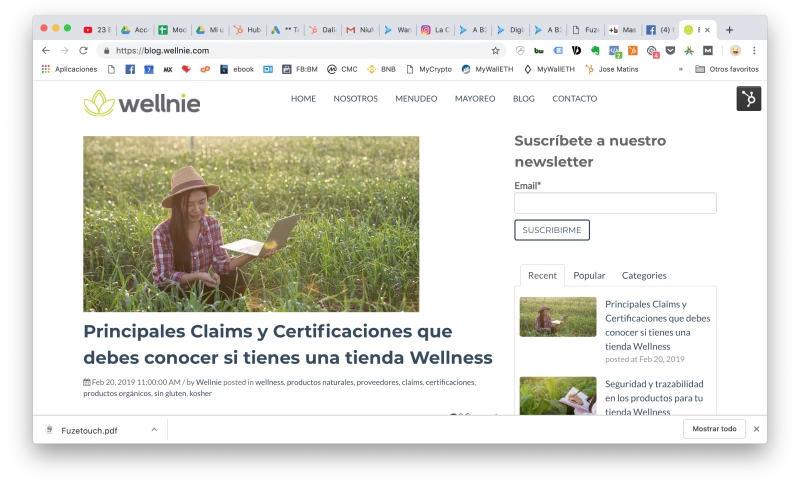800x480 pixels.
Task: Open the BLOG nav item
Action: [x=523, y=98]
